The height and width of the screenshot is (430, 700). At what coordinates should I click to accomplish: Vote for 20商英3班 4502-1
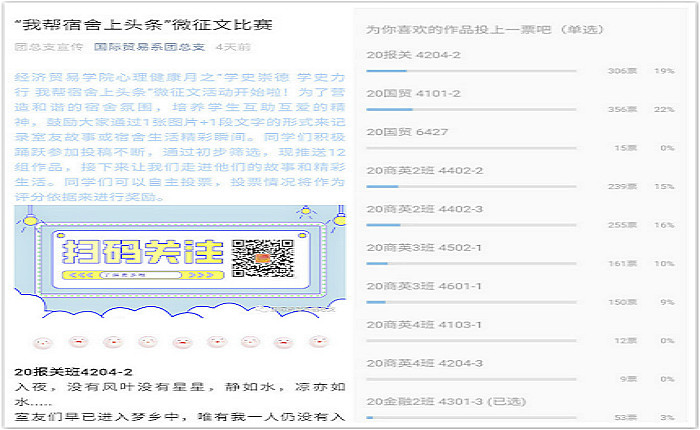click(x=425, y=247)
